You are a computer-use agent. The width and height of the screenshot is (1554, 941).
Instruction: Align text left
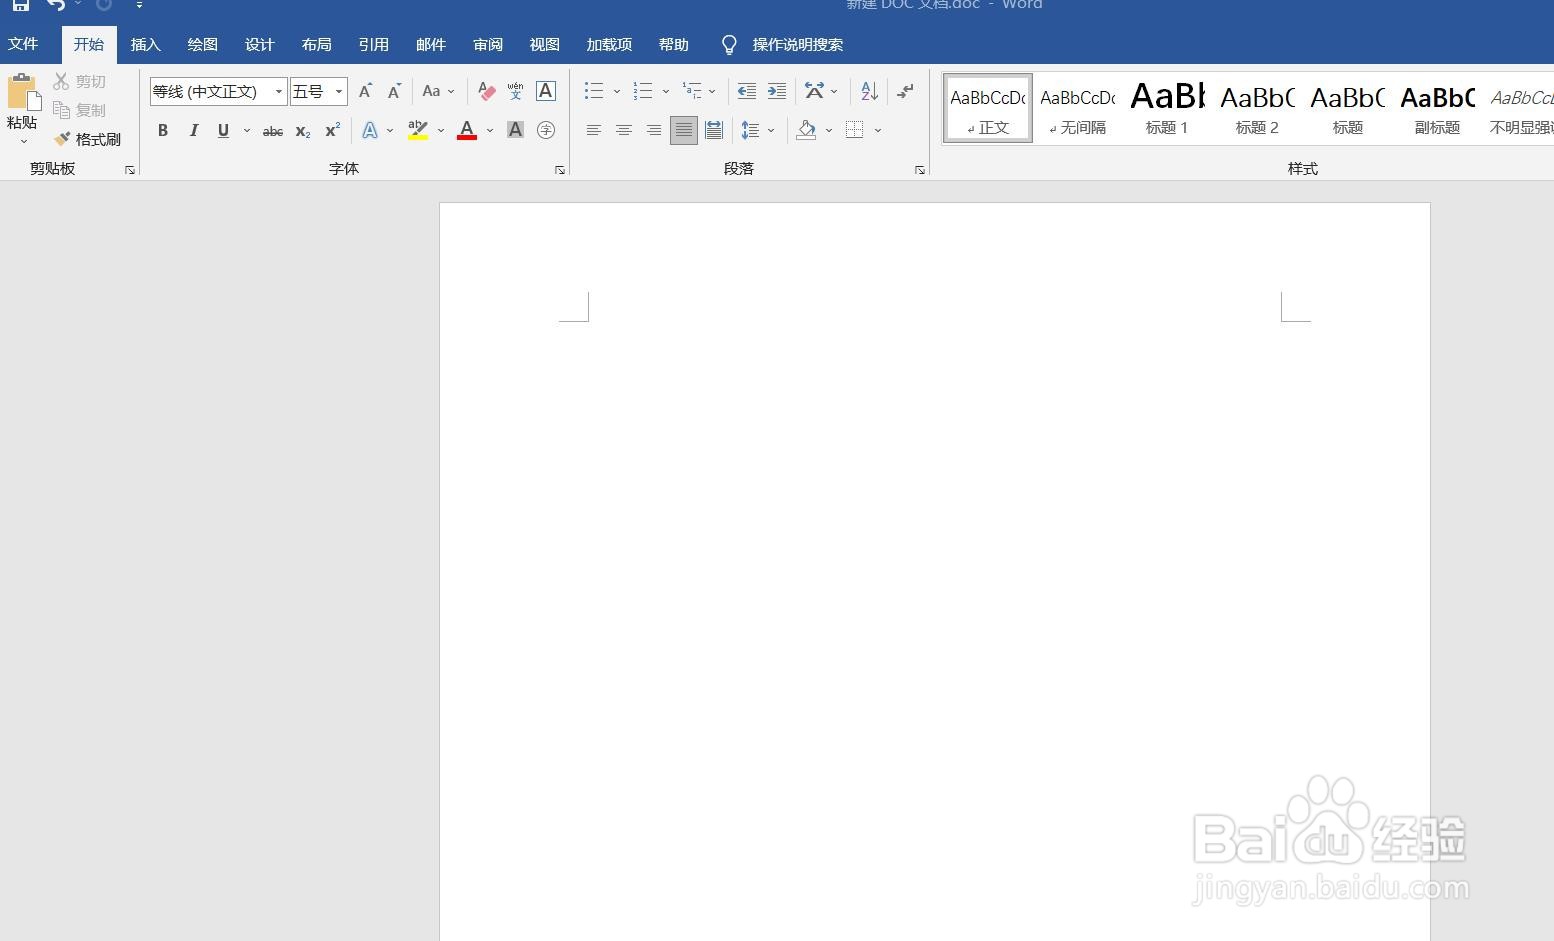(x=593, y=130)
